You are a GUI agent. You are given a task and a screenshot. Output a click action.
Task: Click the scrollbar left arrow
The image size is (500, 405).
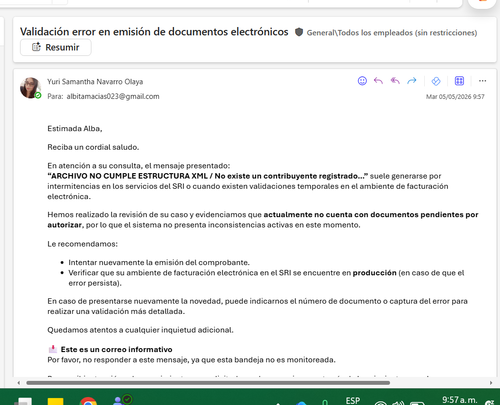[x=19, y=383]
